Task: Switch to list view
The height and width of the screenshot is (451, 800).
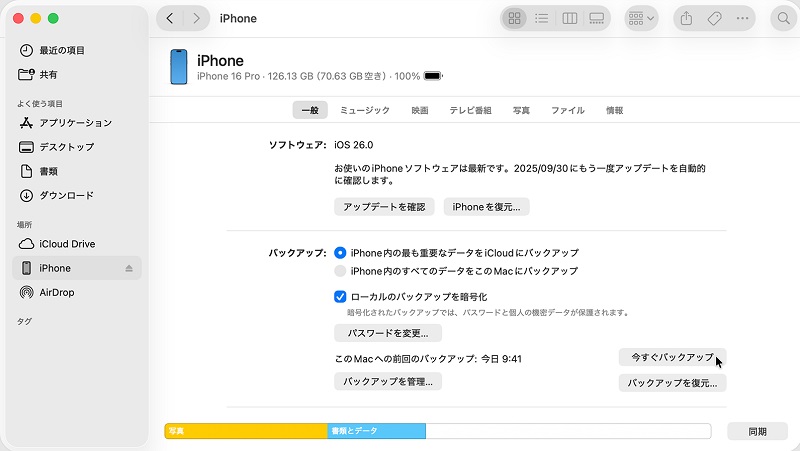Action: pos(541,19)
